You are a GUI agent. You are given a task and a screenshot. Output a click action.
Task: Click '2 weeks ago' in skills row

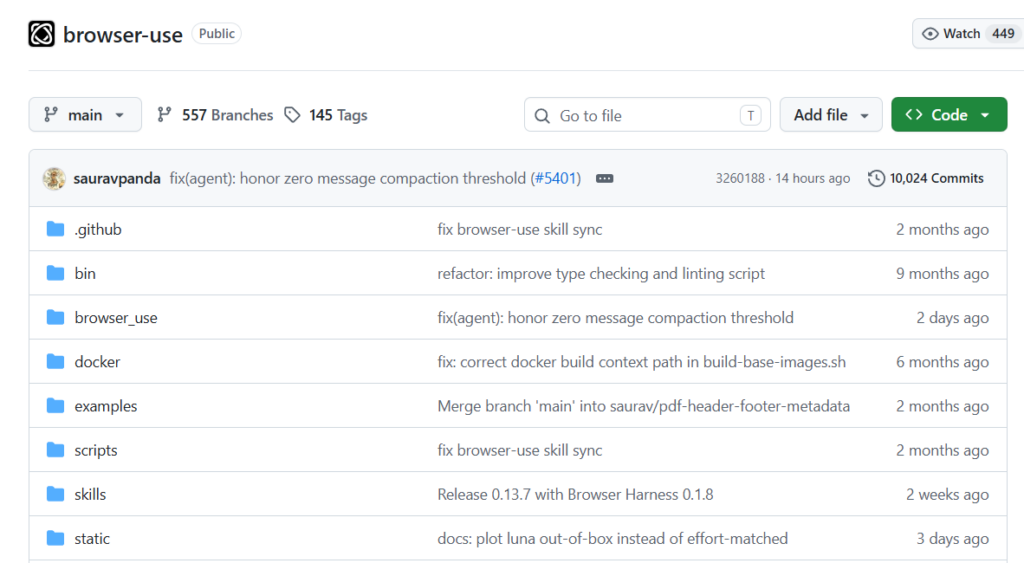point(947,494)
